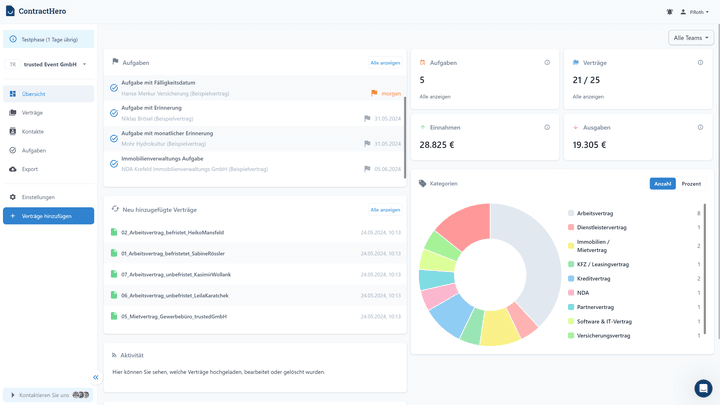Open the trusted Event GmbH organization dropdown
The width and height of the screenshot is (720, 405).
click(48, 64)
